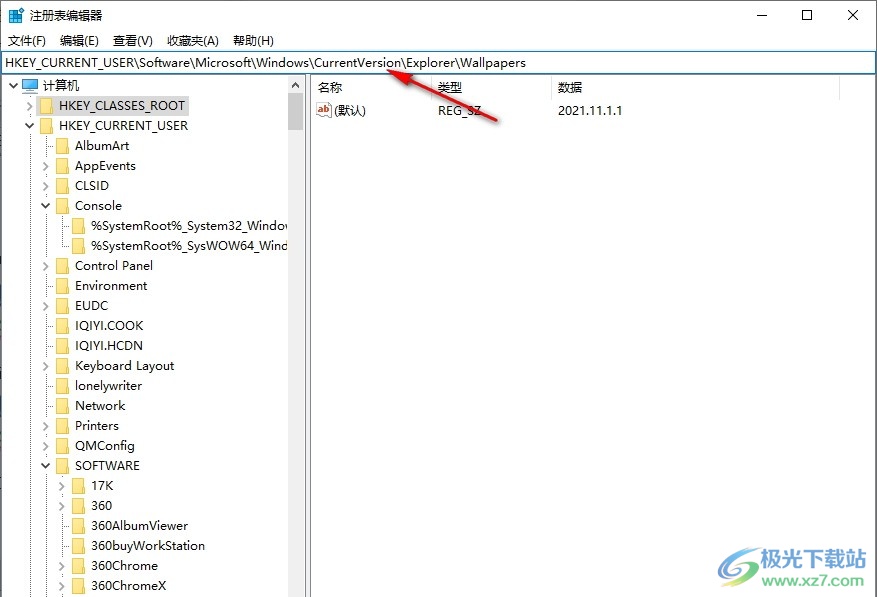877x597 pixels.
Task: Collapse the SOFTWARE node
Action: point(46,466)
